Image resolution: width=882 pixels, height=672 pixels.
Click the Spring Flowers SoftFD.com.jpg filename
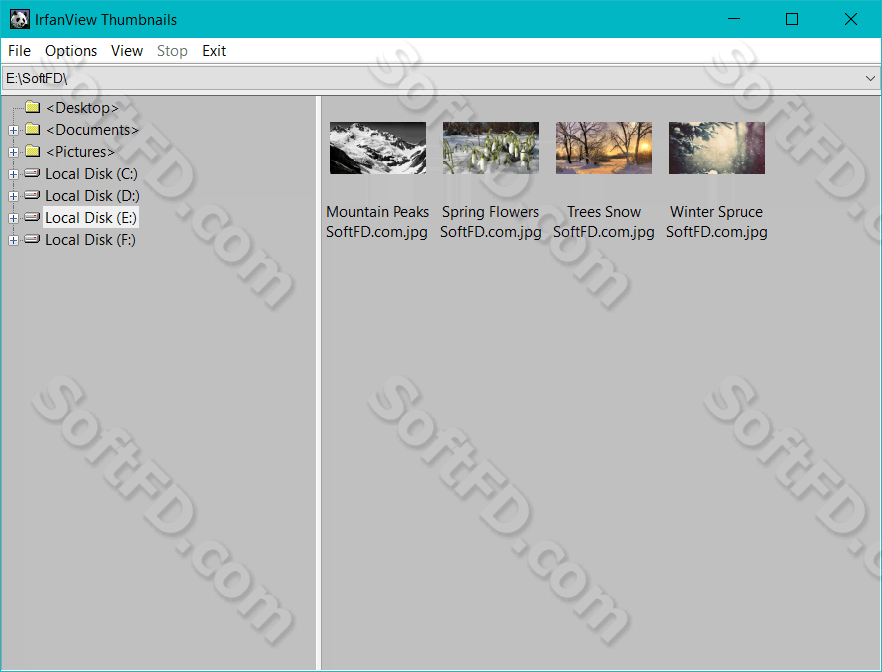(490, 222)
